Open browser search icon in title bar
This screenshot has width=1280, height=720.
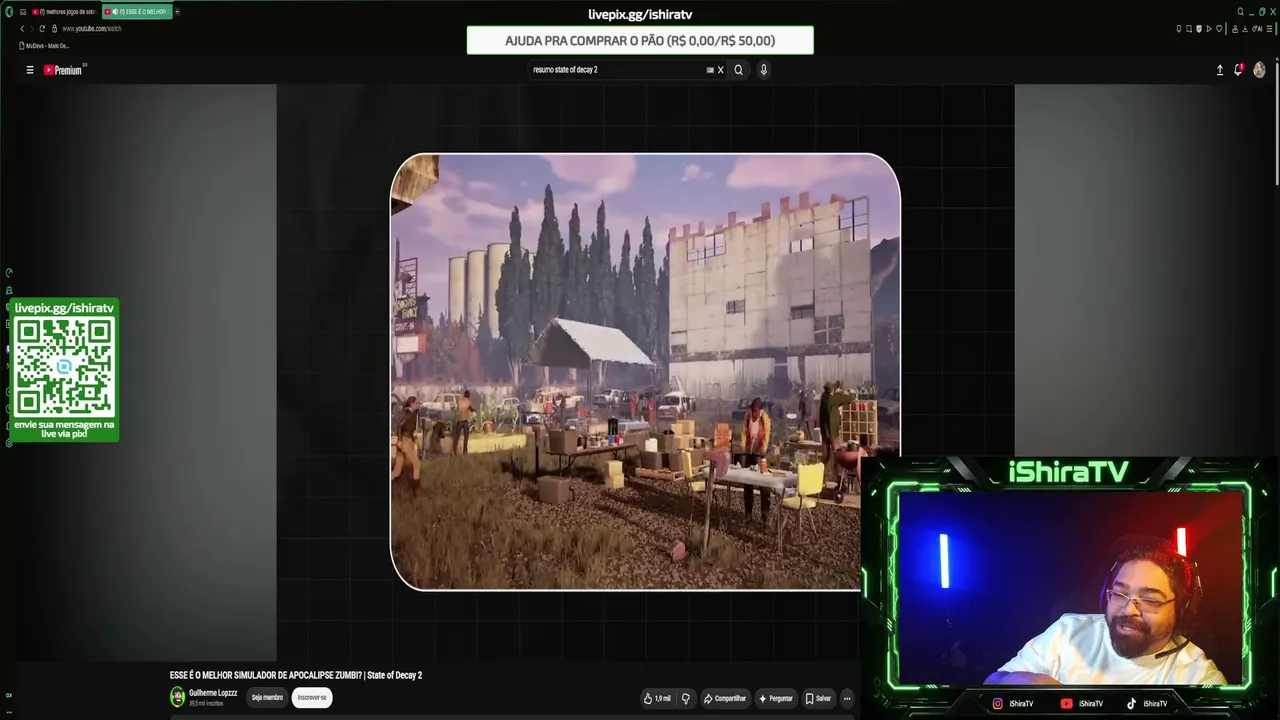tap(1241, 12)
